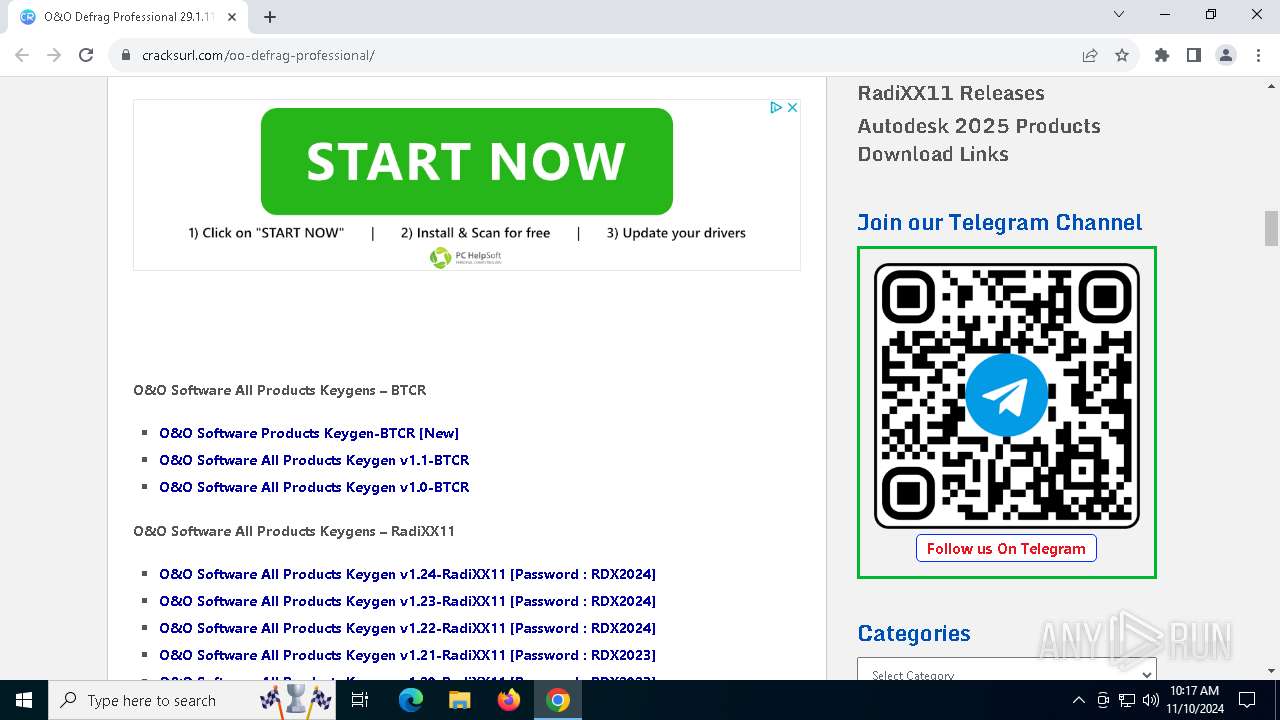1280x720 pixels.
Task: Open Keygen v1.23-RadiXX11 link
Action: coord(407,601)
